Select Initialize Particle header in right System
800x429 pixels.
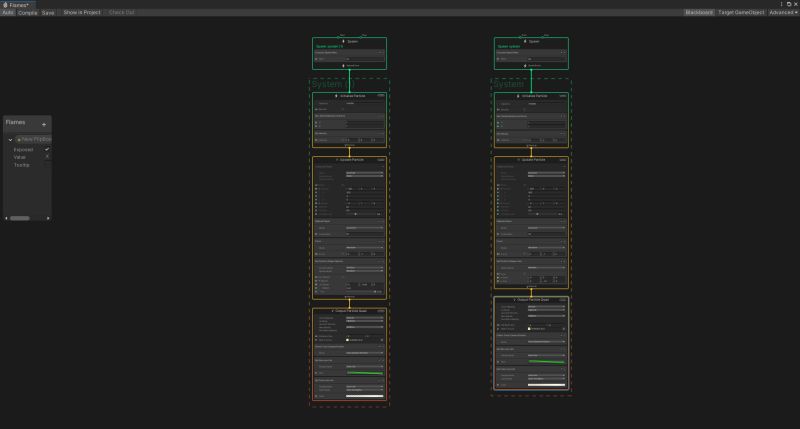(x=531, y=96)
